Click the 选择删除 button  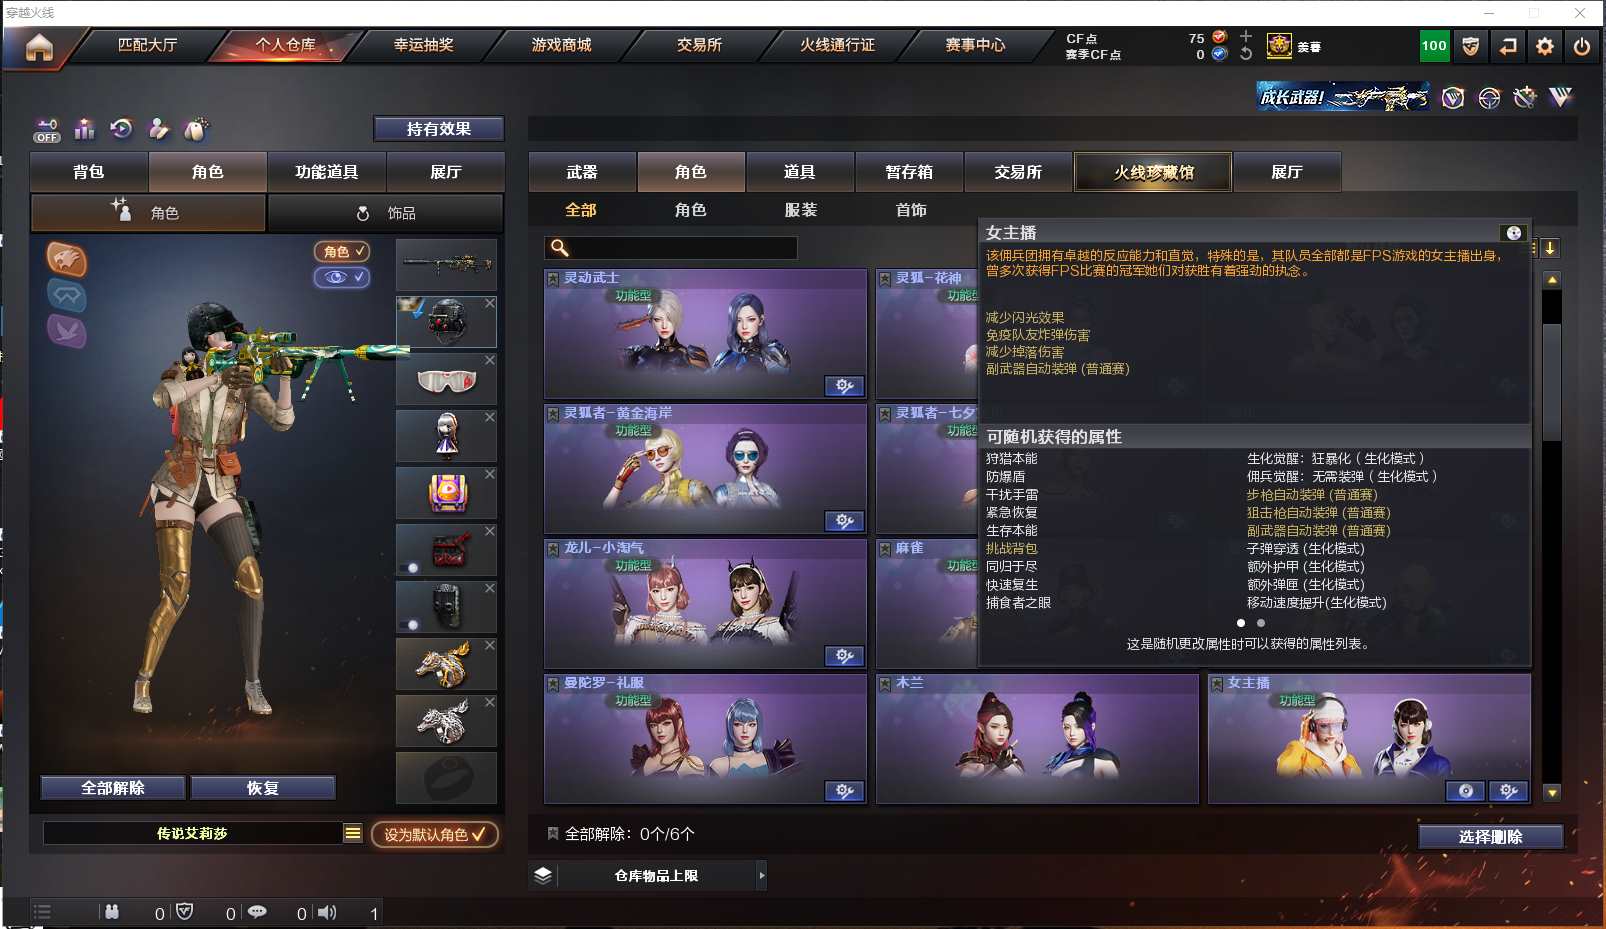click(x=1490, y=837)
